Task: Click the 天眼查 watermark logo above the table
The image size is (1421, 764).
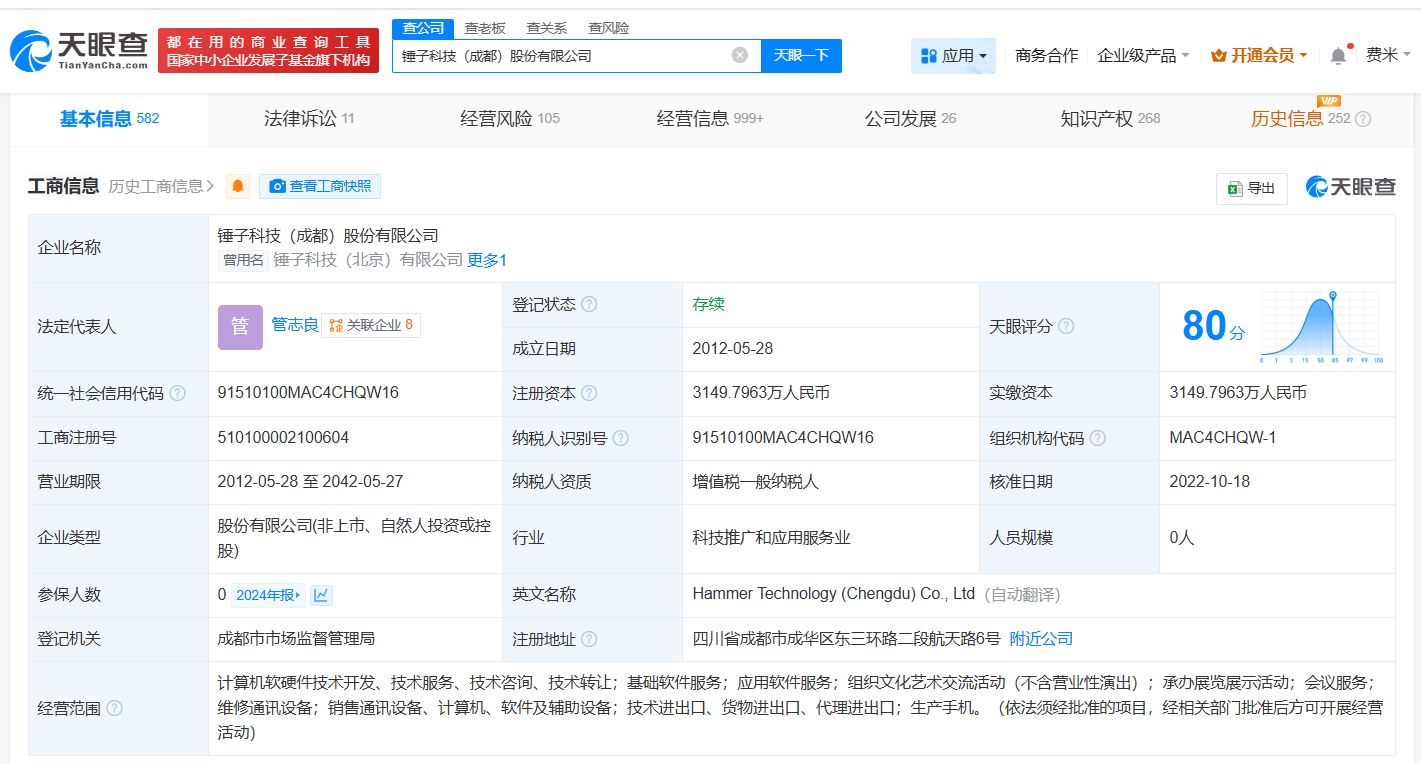Action: tap(1349, 186)
